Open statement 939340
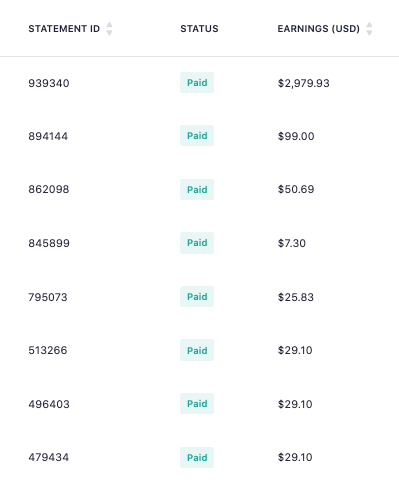This screenshot has height=496, width=399. [x=49, y=83]
